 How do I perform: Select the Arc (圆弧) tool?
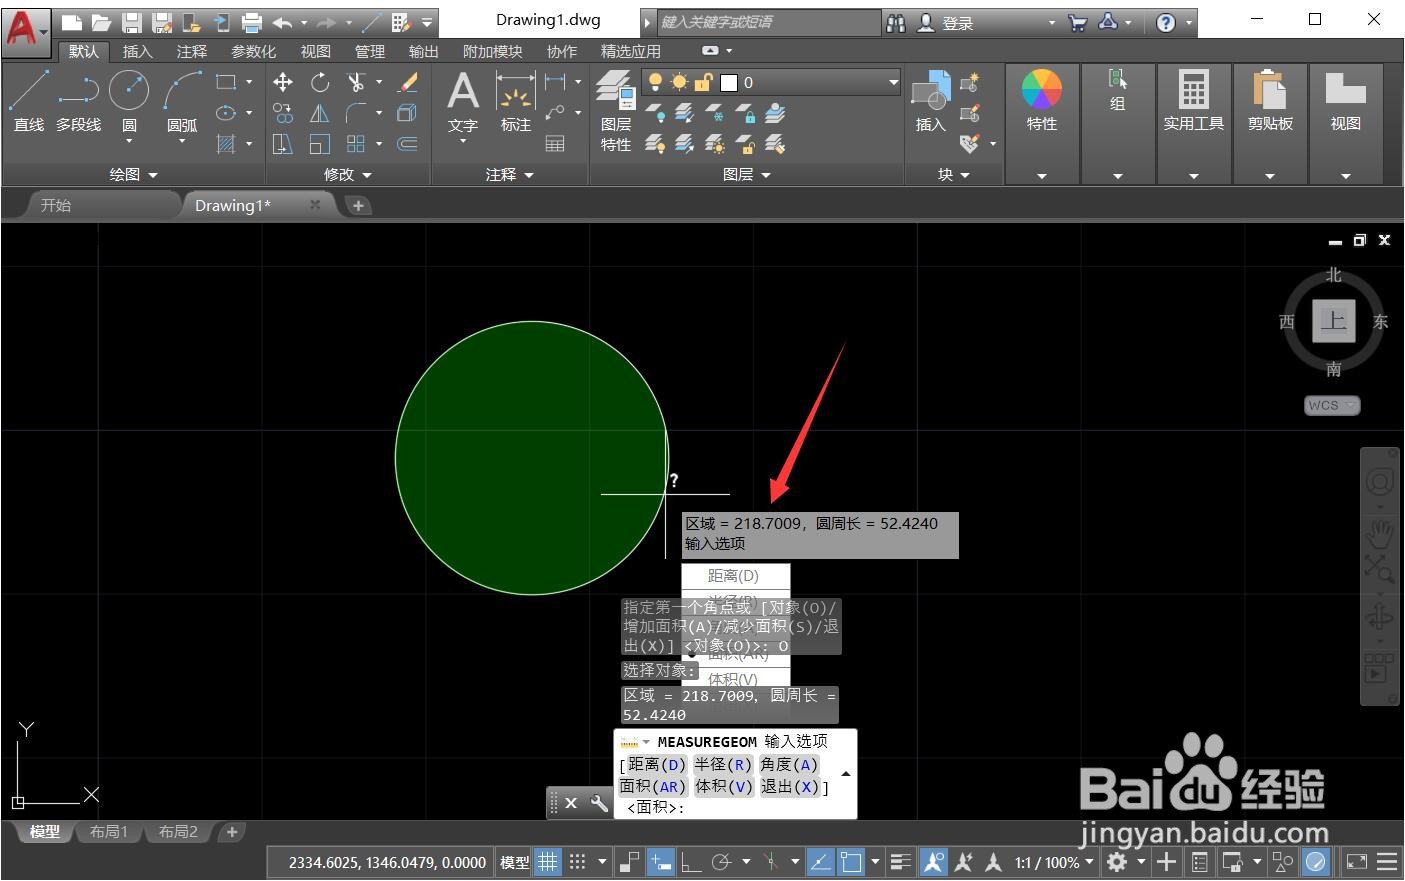(x=182, y=102)
